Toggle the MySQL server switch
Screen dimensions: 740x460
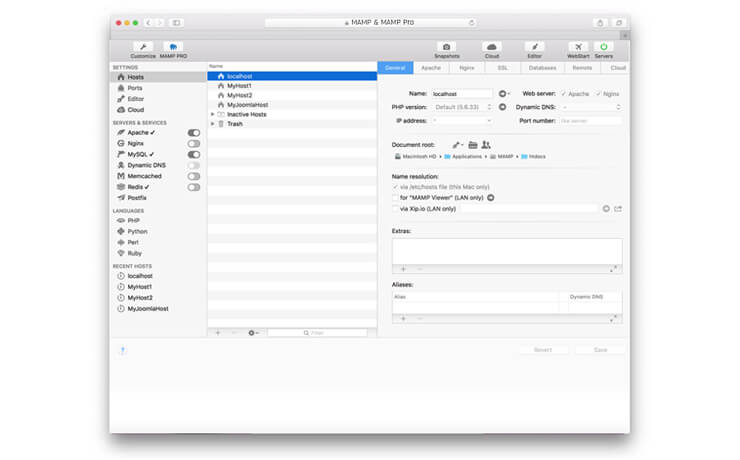point(193,154)
